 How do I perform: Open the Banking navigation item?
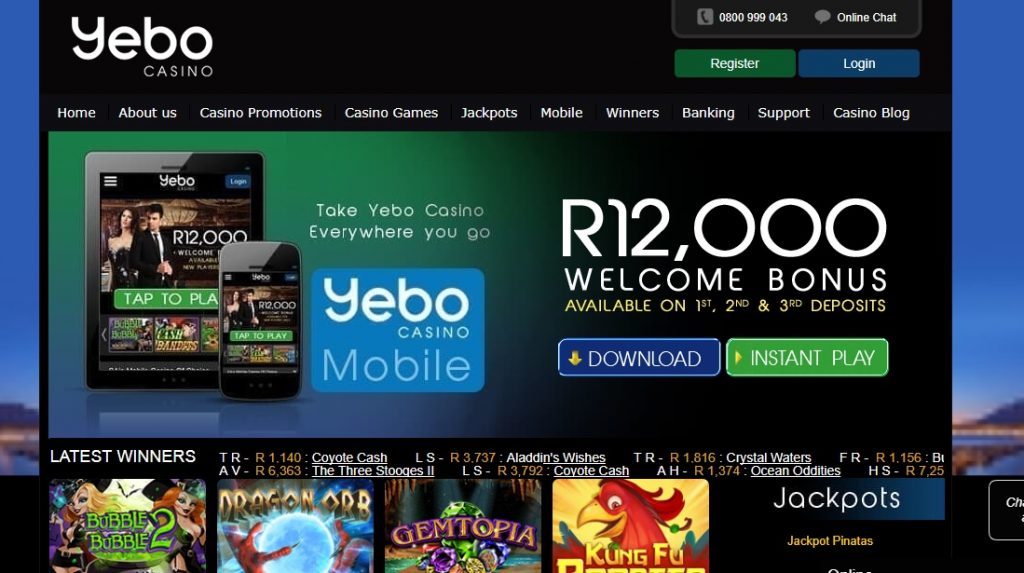(708, 113)
